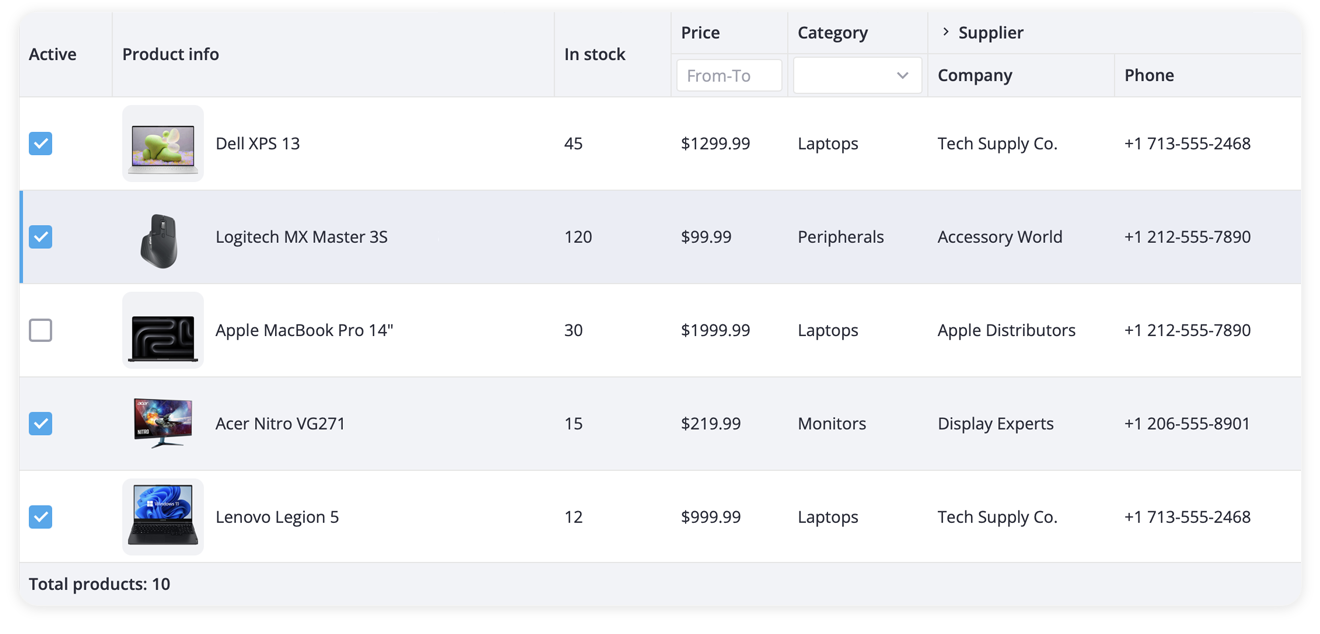This screenshot has height=634, width=1320.
Task: Click the Product info column header
Action: [x=171, y=55]
